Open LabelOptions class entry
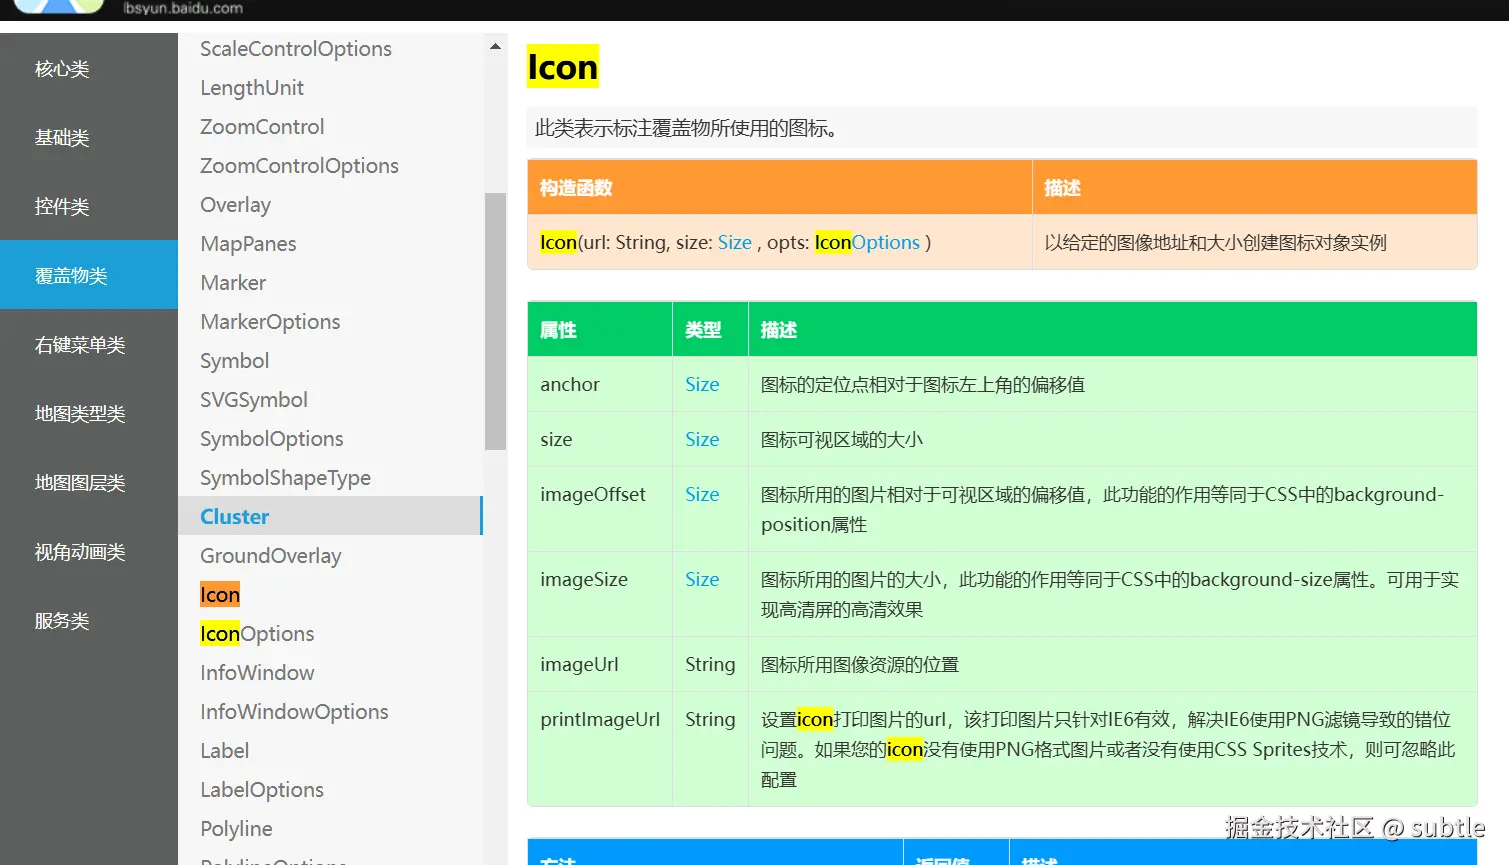The width and height of the screenshot is (1509, 865). [262, 790]
